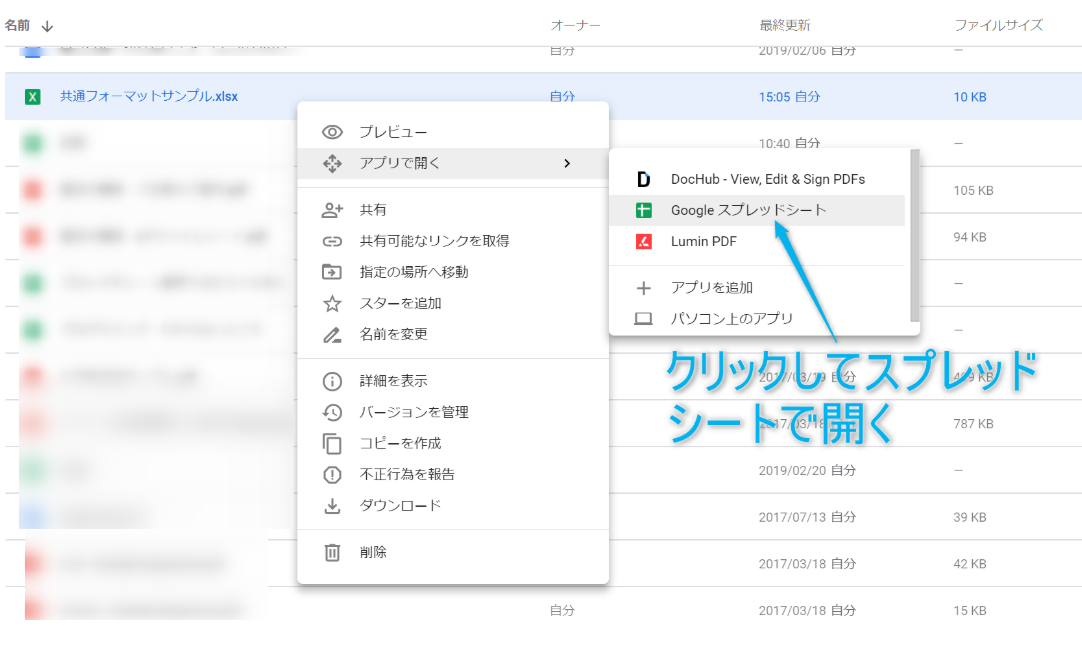Screen dimensions: 1082x654
Task: Click the trash can delete icon
Action: 332,552
